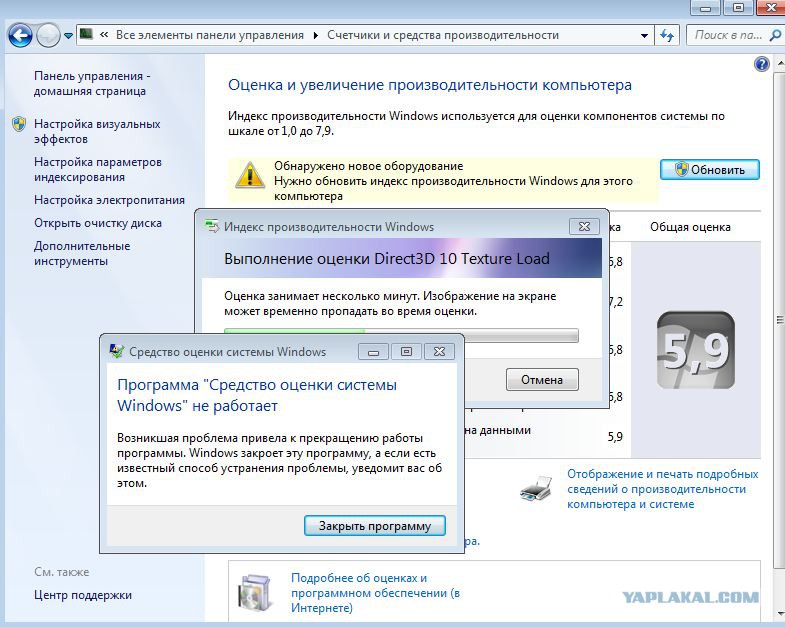Image resolution: width=785 pixels, height=627 pixels.
Task: Click the software box icon near the bottom
Action: [x=255, y=592]
